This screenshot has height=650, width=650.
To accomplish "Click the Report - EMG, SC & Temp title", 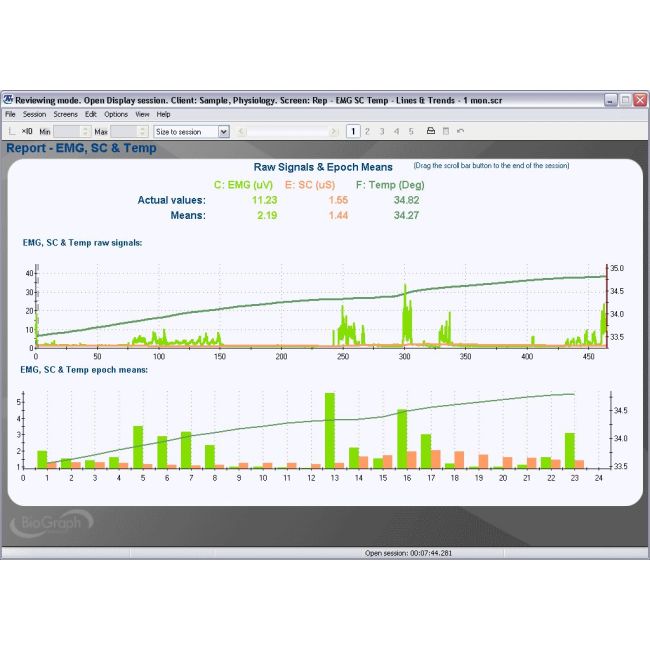I will pos(81,148).
